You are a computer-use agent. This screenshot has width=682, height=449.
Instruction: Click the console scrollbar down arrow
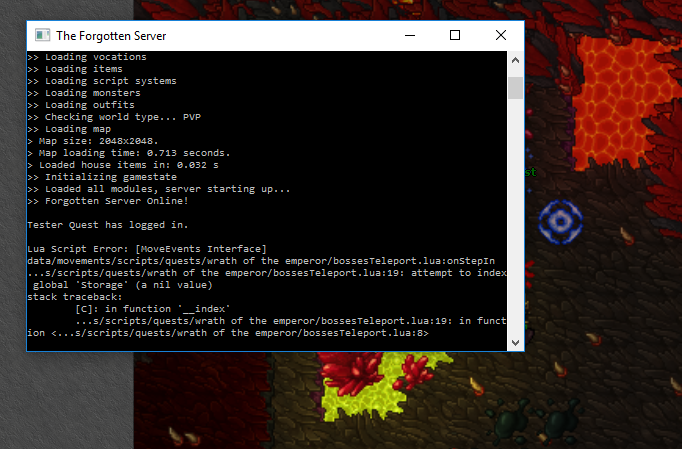(515, 342)
